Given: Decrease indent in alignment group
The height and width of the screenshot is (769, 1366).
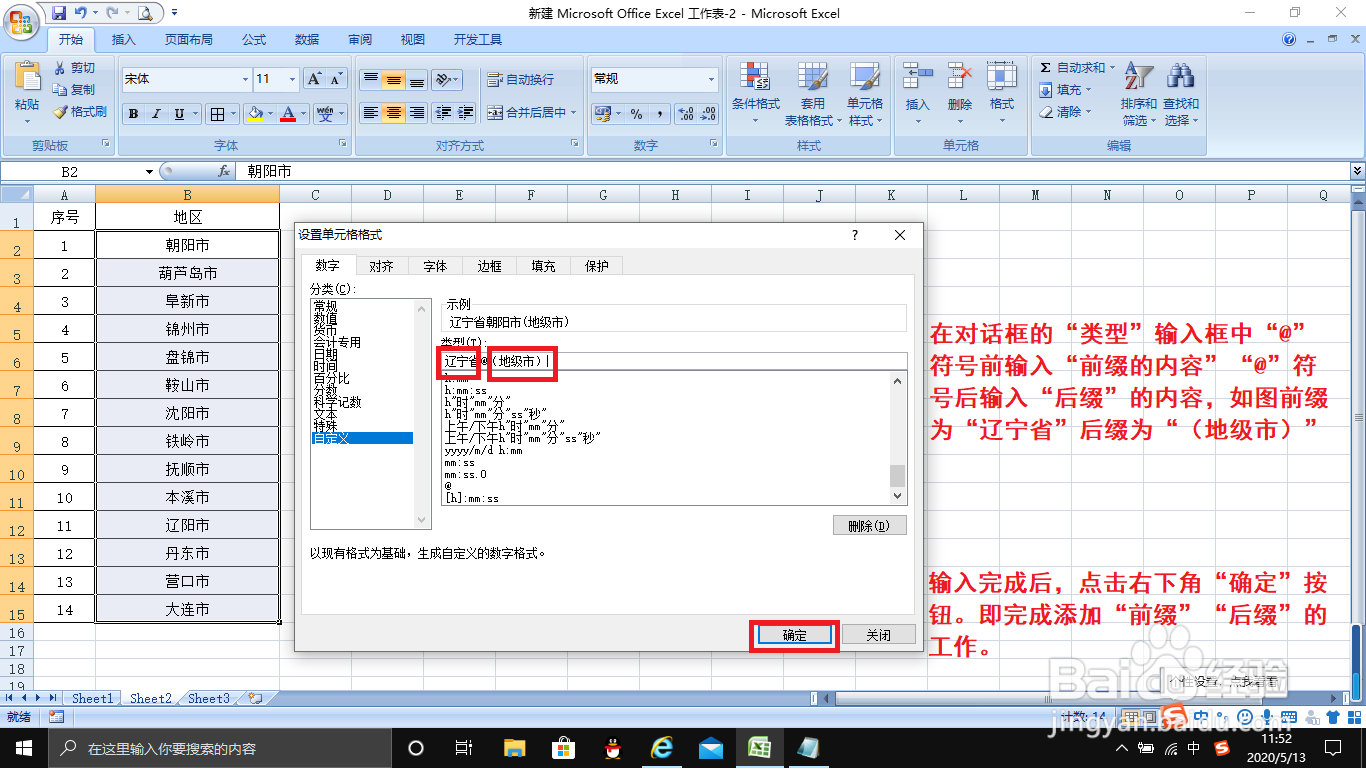Looking at the screenshot, I should 445,113.
